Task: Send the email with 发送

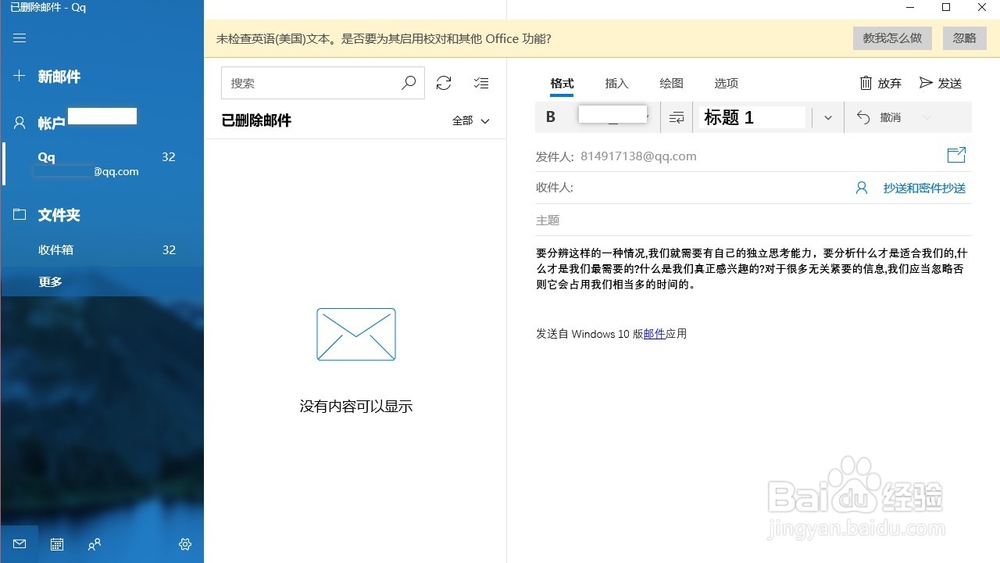Action: click(x=940, y=84)
